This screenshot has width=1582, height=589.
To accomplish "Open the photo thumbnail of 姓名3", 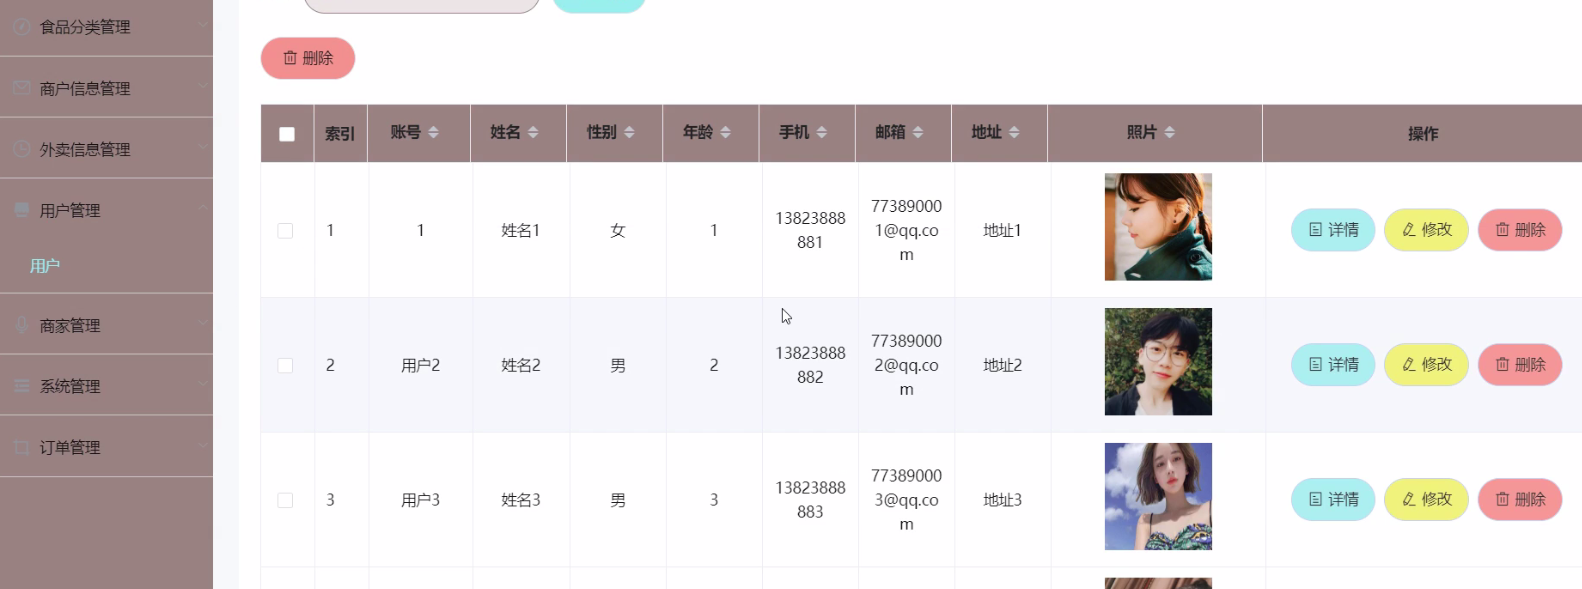I will 1158,497.
